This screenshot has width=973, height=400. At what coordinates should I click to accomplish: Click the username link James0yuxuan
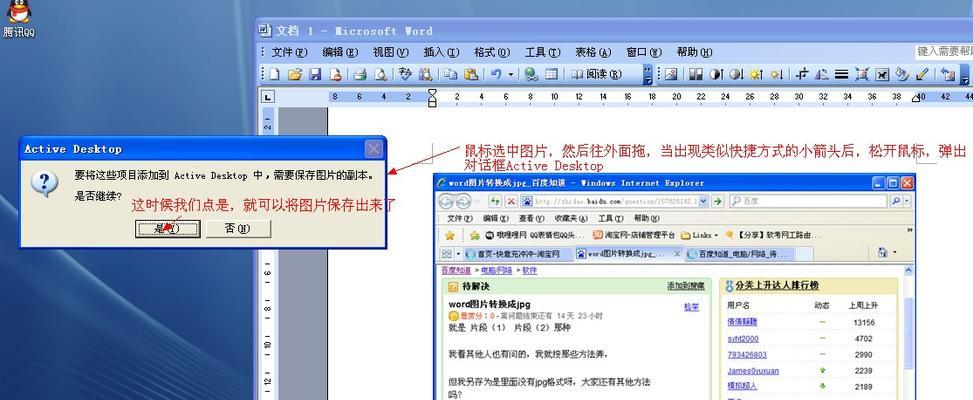[753, 371]
